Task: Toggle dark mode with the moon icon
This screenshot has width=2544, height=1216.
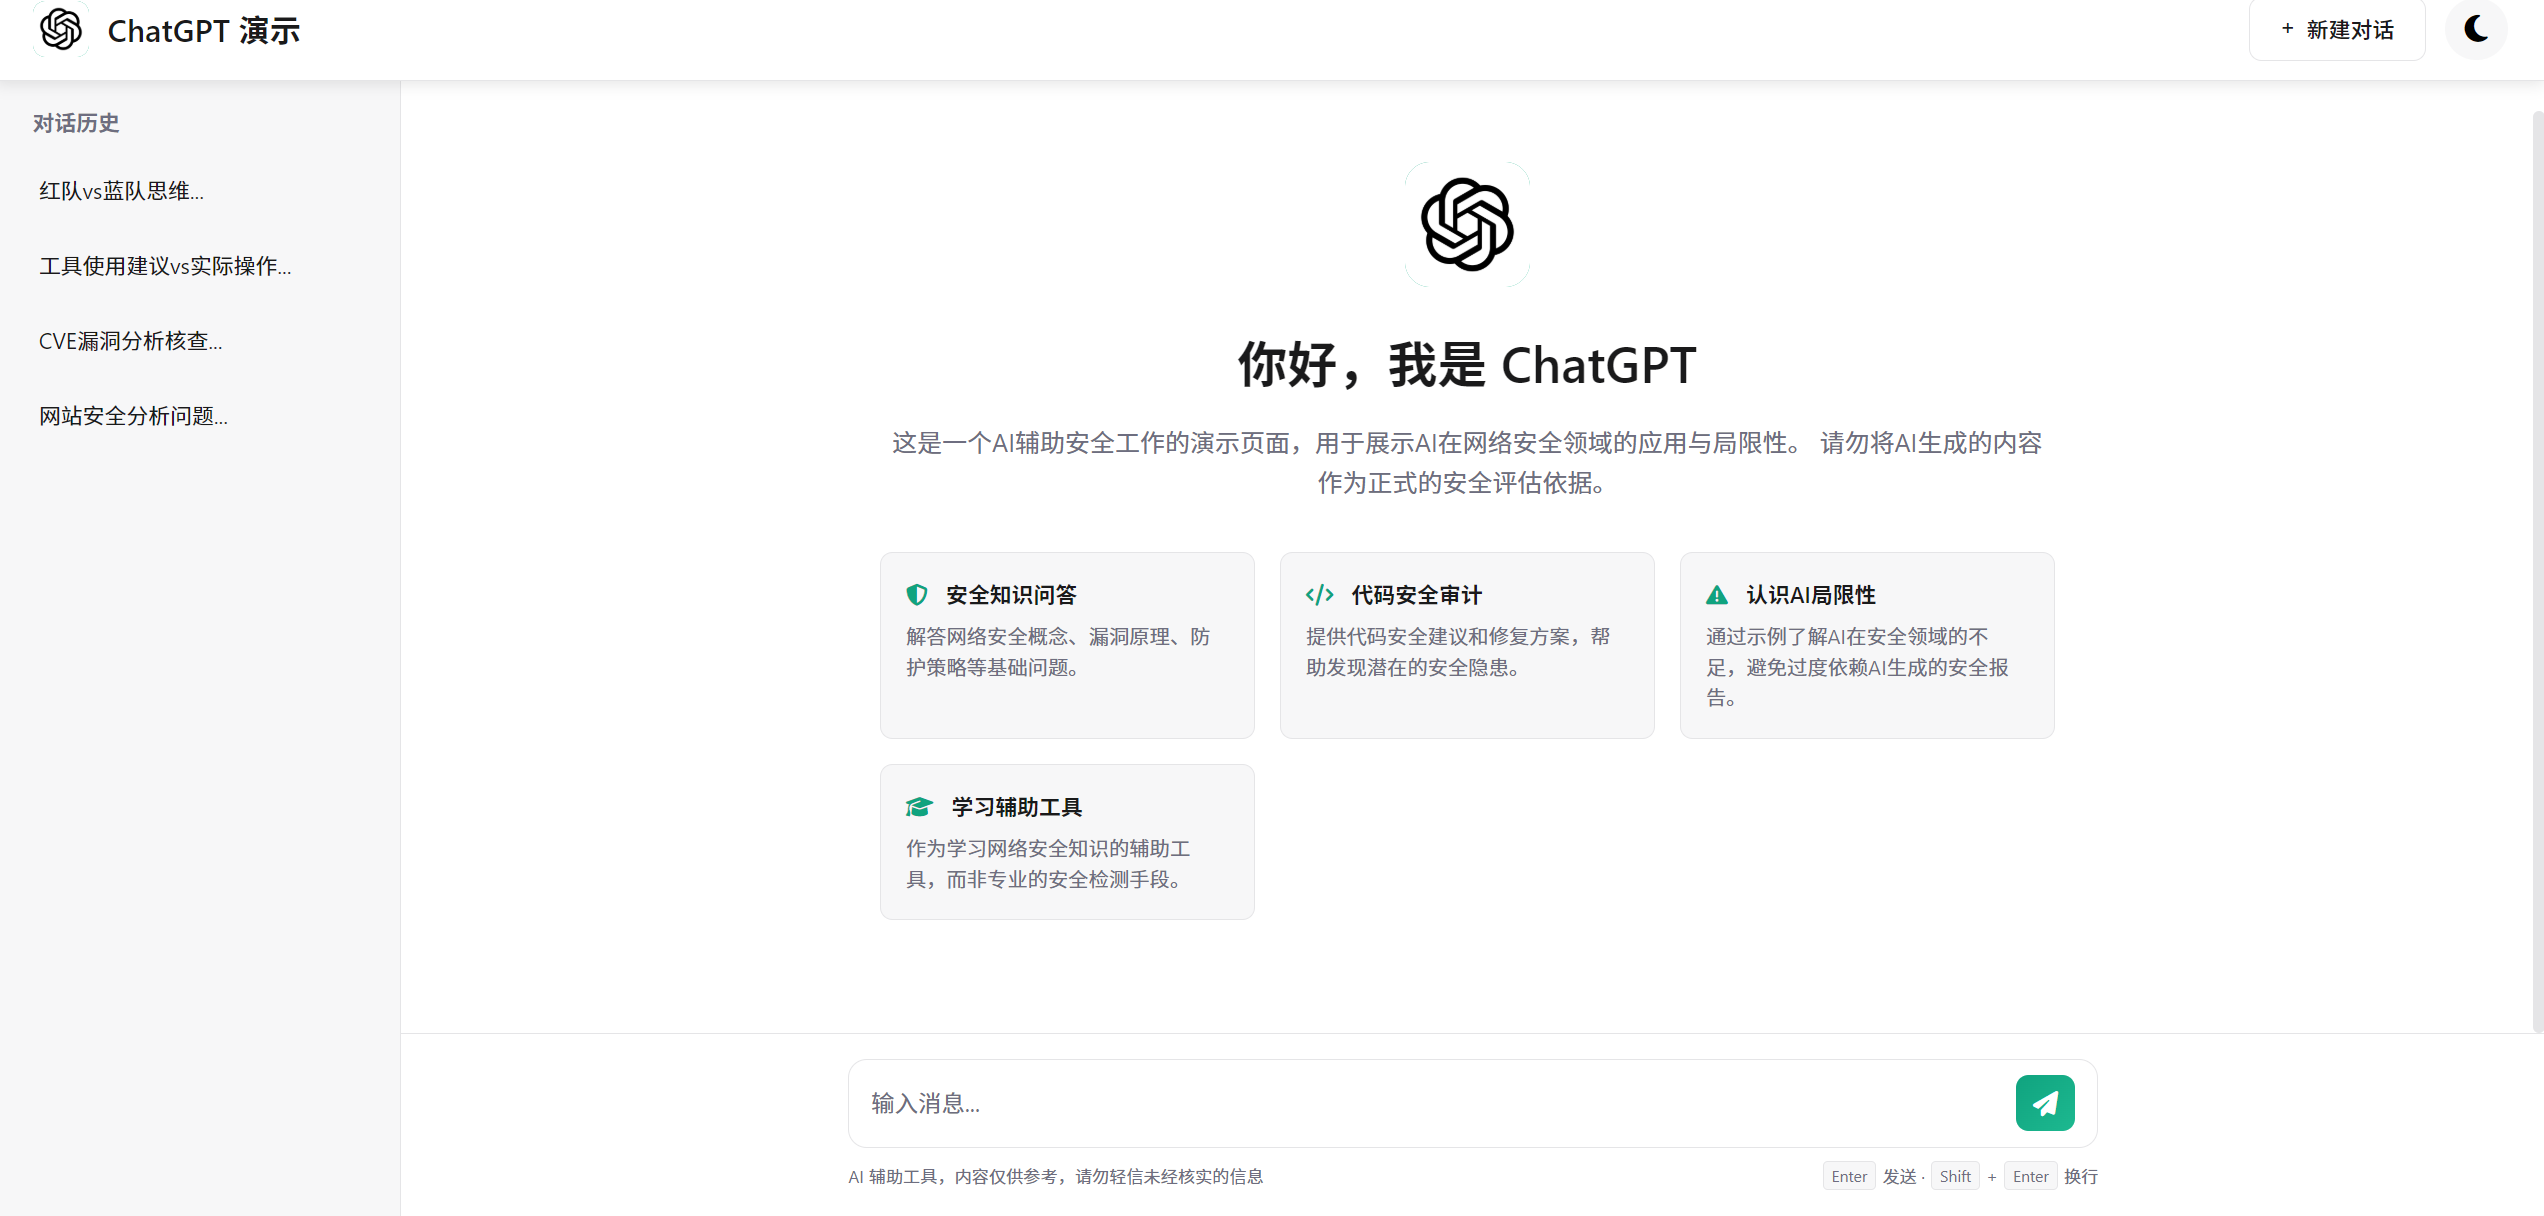Action: pyautogui.click(x=2476, y=29)
